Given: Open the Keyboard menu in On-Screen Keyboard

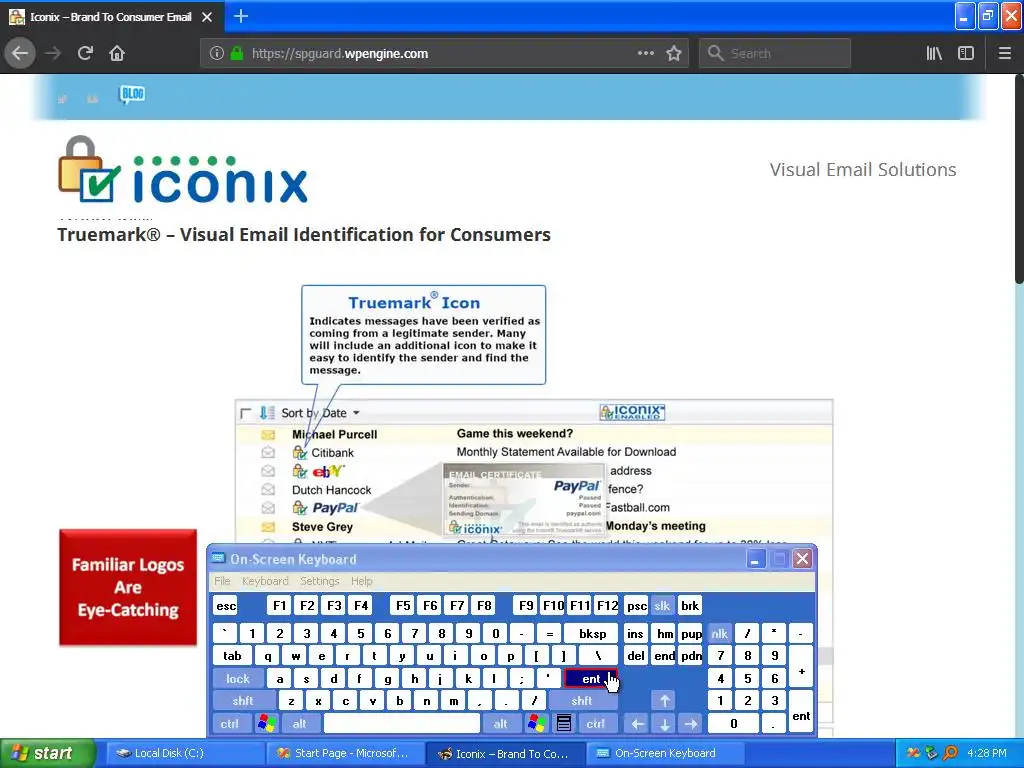Looking at the screenshot, I should pyautogui.click(x=265, y=581).
